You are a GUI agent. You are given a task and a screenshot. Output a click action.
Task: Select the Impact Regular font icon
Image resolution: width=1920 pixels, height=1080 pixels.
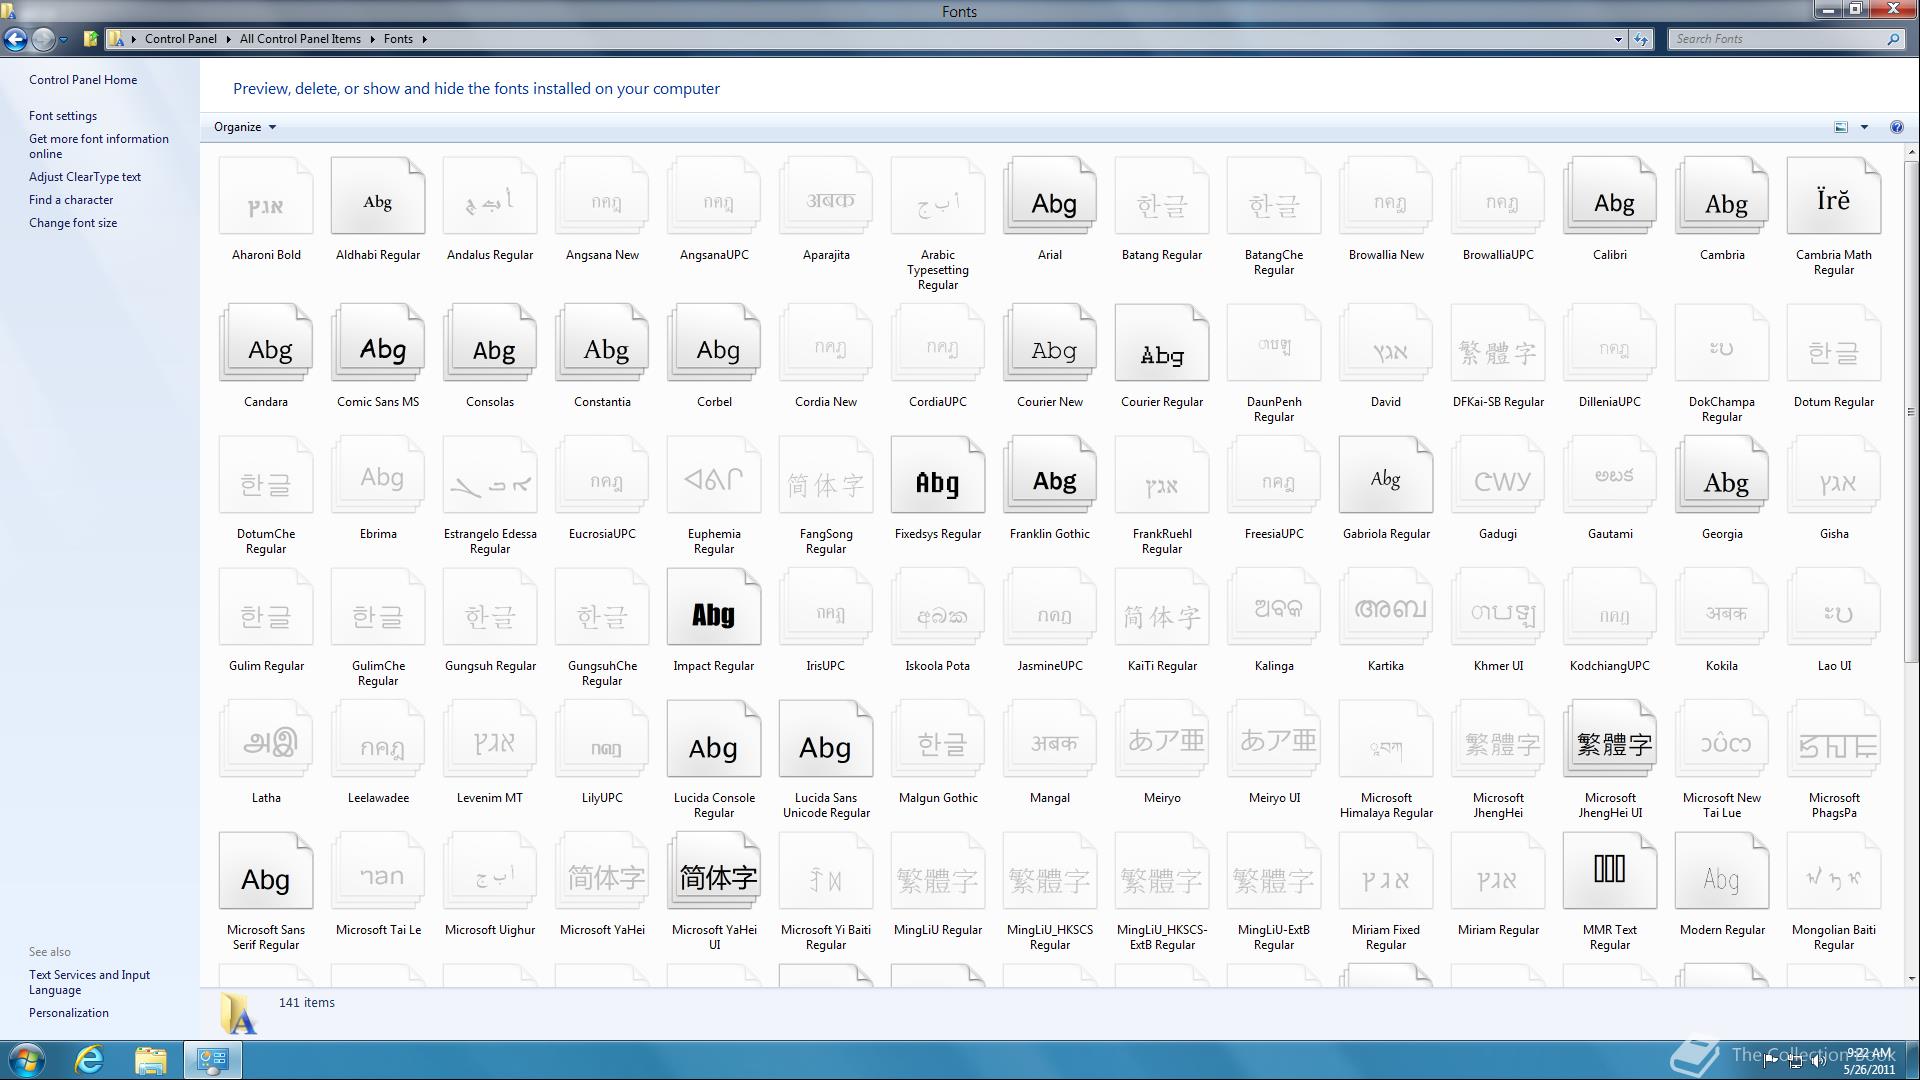714,608
